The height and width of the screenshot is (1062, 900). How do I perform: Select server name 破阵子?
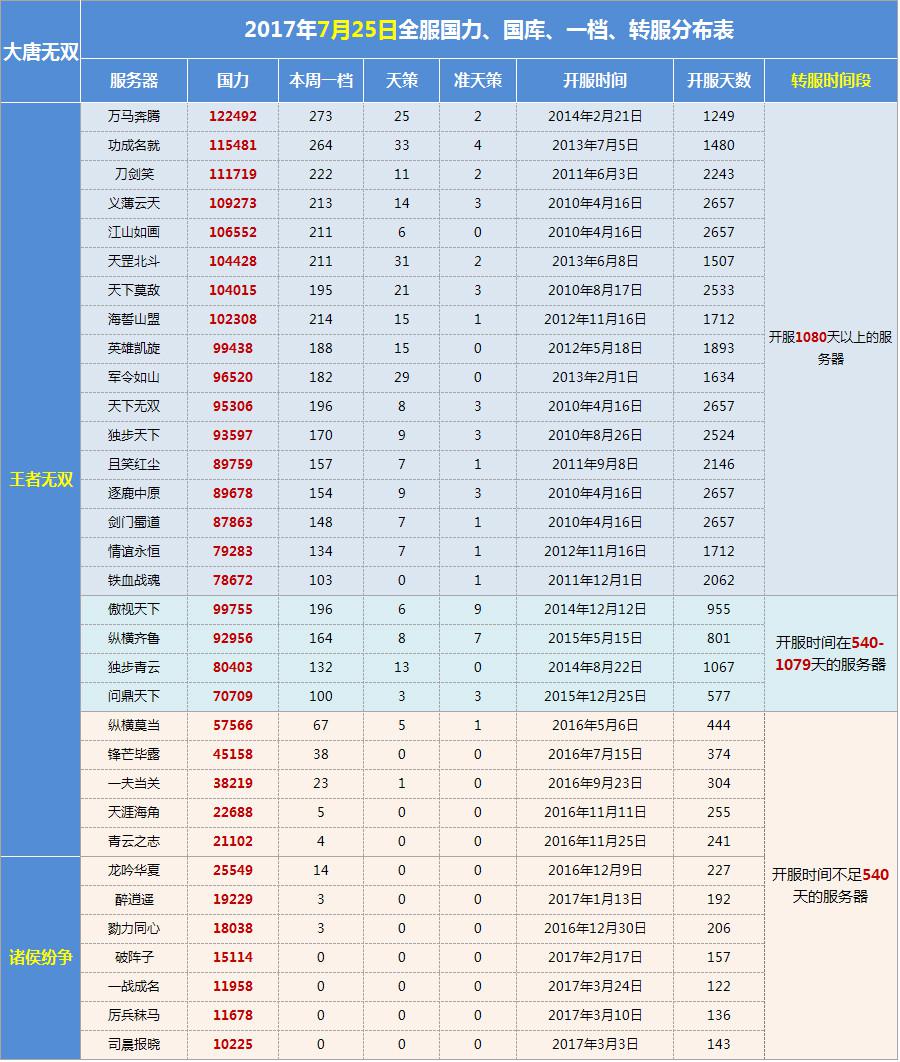coord(134,958)
